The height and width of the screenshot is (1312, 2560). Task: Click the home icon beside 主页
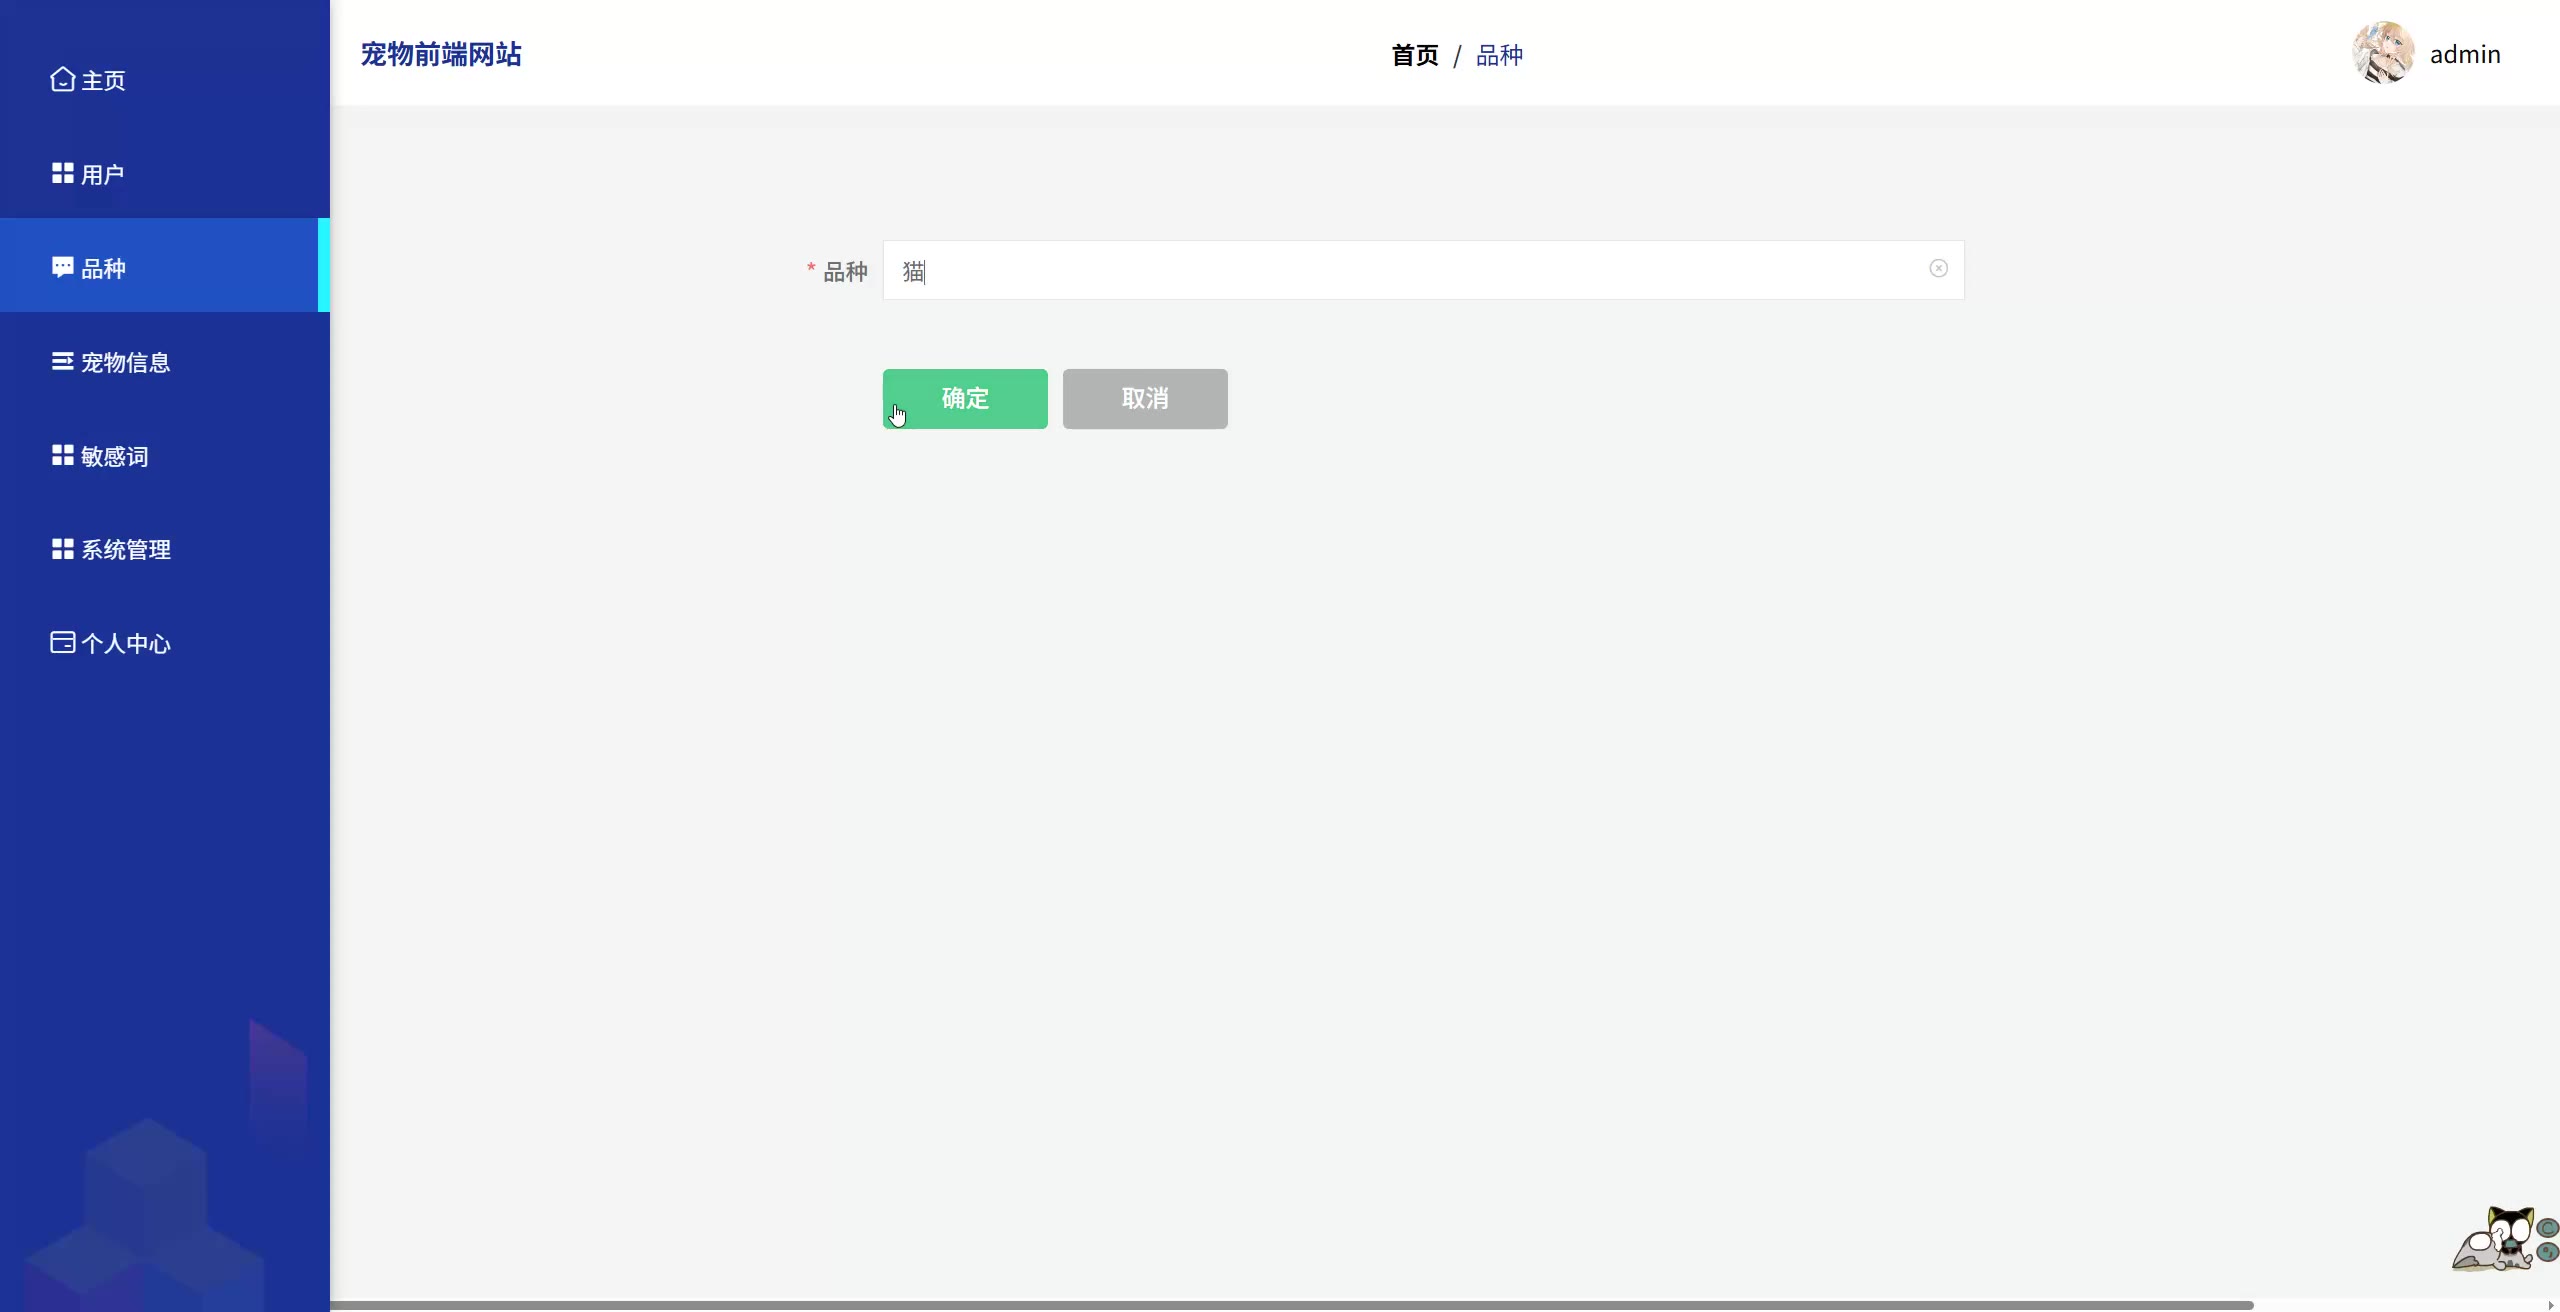click(62, 79)
